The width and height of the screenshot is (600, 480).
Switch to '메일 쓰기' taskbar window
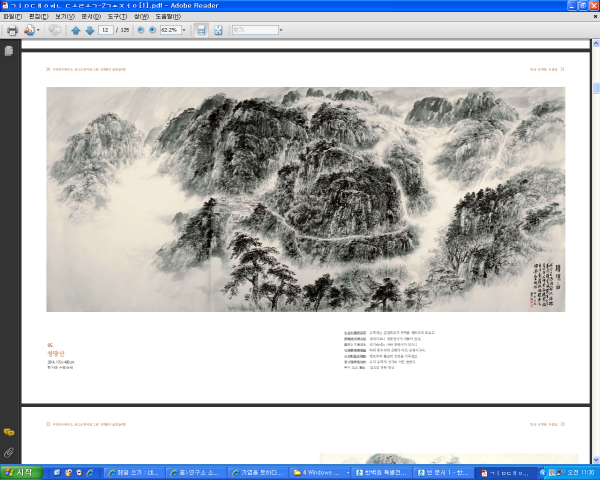[x=134, y=473]
